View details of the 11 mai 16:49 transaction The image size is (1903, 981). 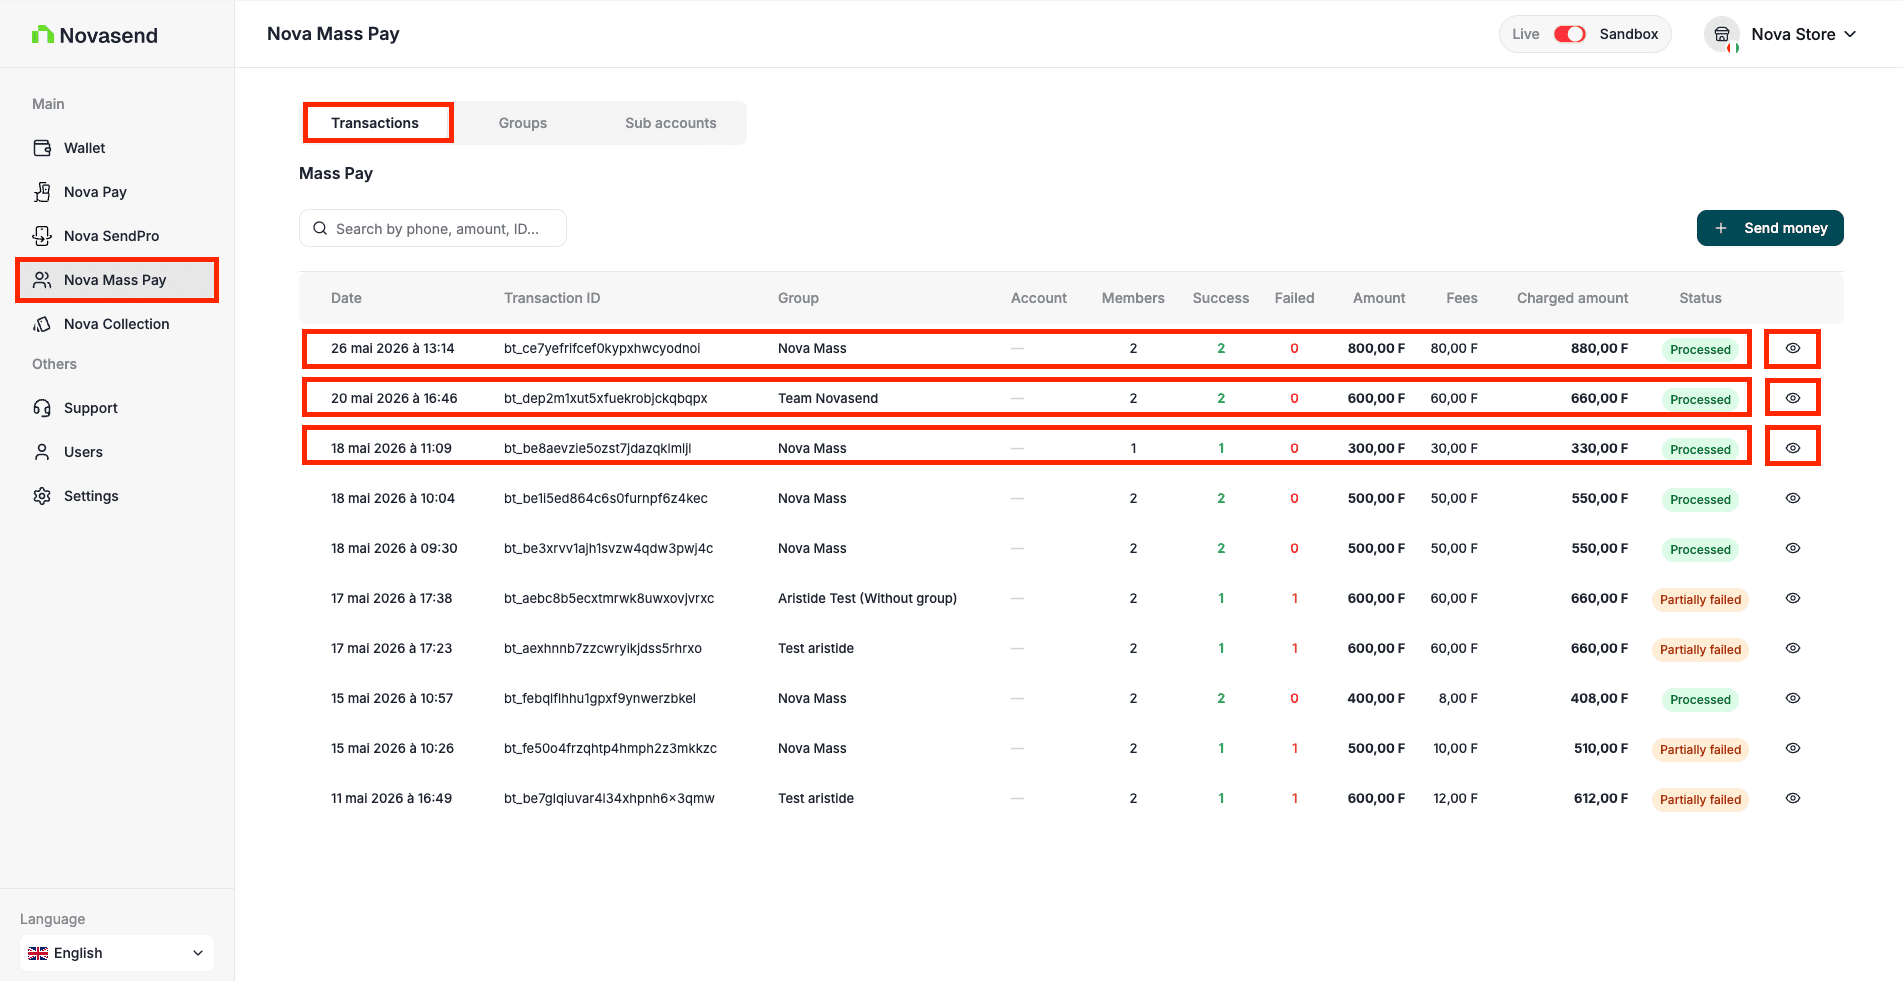1793,798
